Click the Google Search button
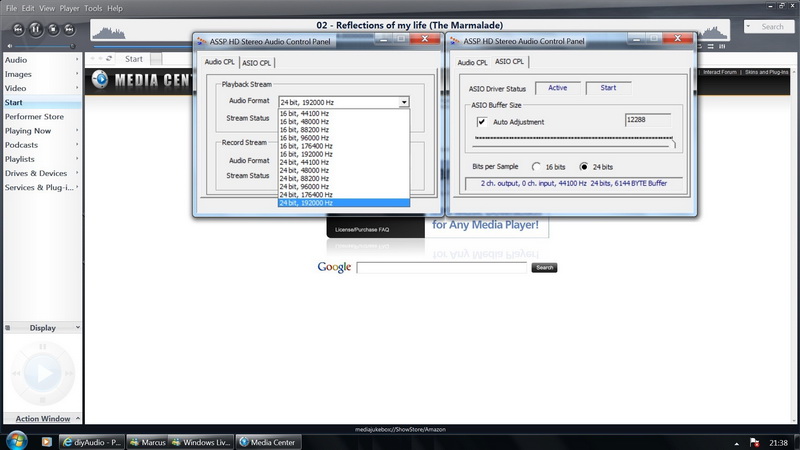800x450 pixels. click(x=544, y=268)
